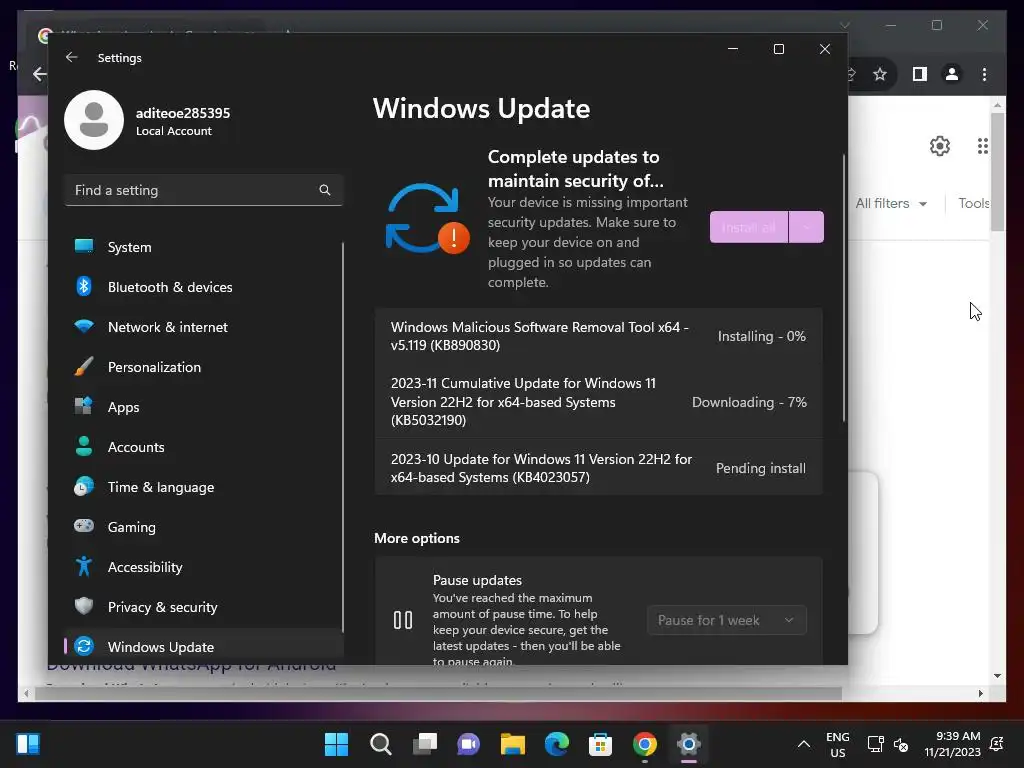The width and height of the screenshot is (1024, 768).
Task: Go to the Accessibility page
Action: (204, 567)
